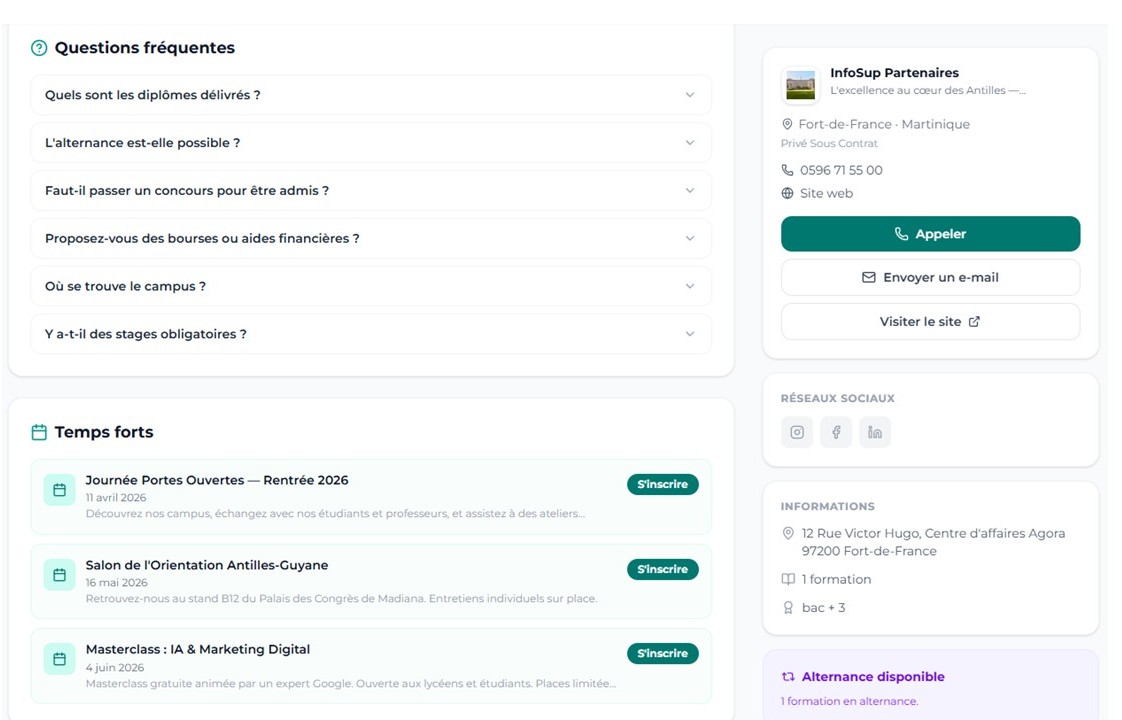Viewport: 1122px width, 720px height.
Task: Toggle the stages obligatoires question chevron
Action: tap(689, 334)
